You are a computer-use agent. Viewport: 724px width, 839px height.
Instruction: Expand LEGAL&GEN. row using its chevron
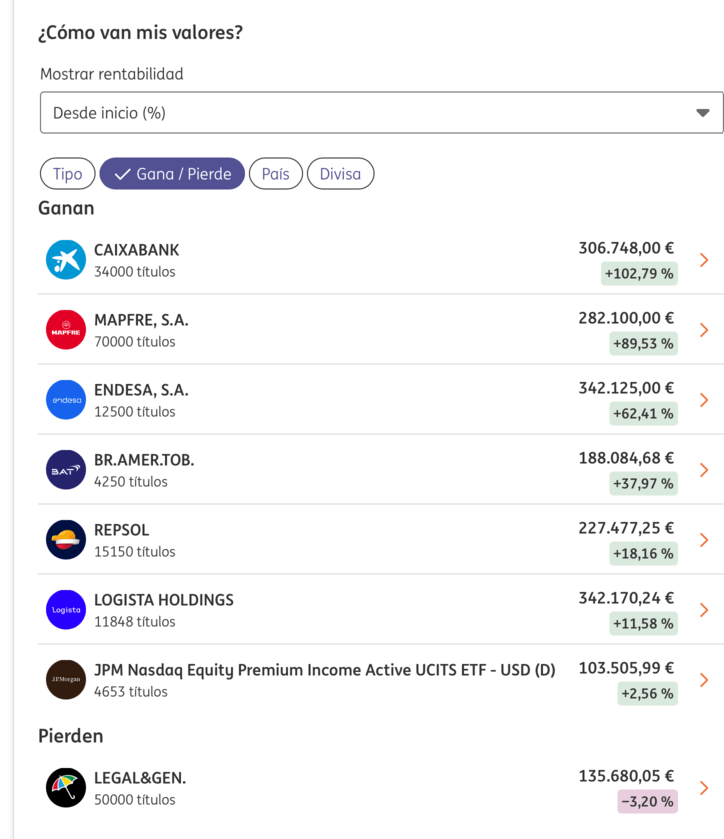704,788
